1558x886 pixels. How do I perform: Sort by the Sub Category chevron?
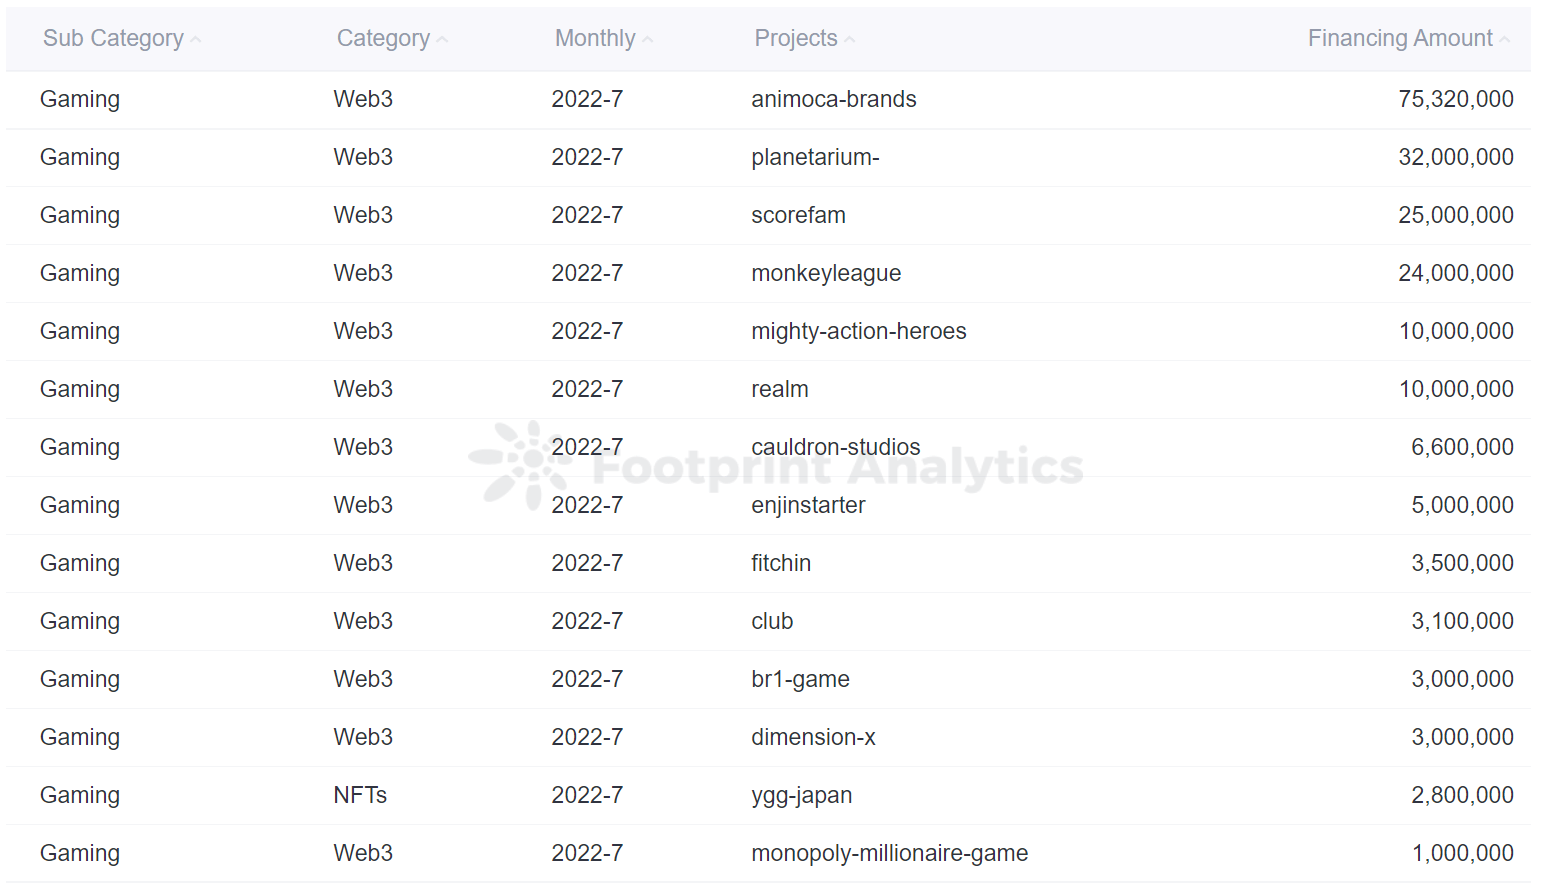(x=196, y=38)
